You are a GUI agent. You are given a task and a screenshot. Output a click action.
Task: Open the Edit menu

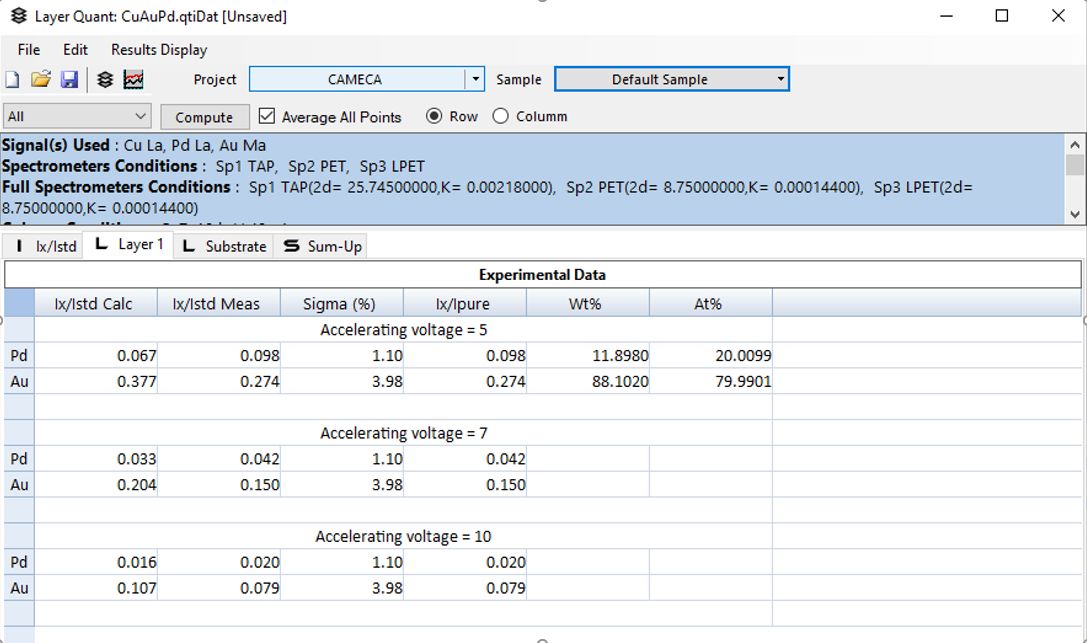(75, 49)
